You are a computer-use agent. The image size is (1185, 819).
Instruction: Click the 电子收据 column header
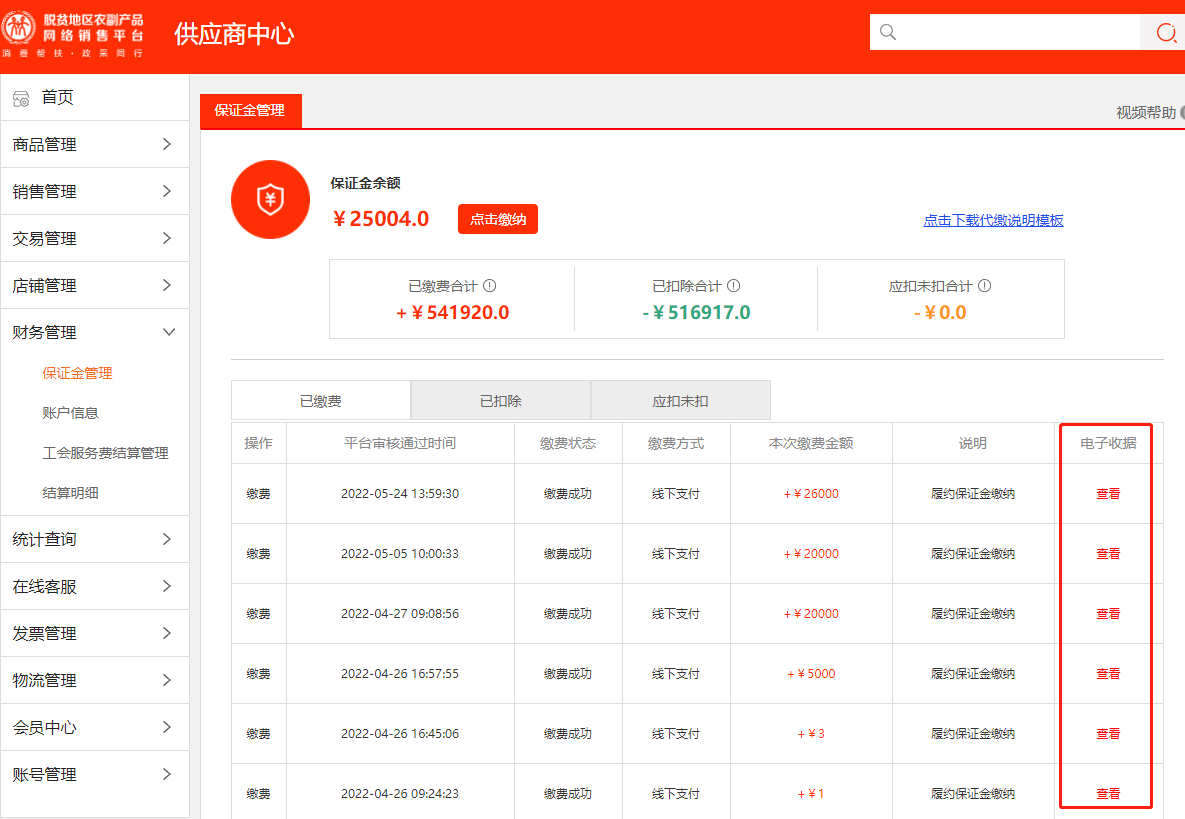1108,443
